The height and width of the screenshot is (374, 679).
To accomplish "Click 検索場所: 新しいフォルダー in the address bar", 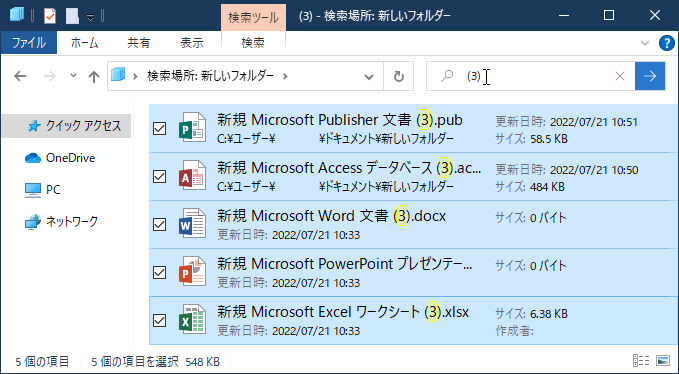I will click(210, 76).
